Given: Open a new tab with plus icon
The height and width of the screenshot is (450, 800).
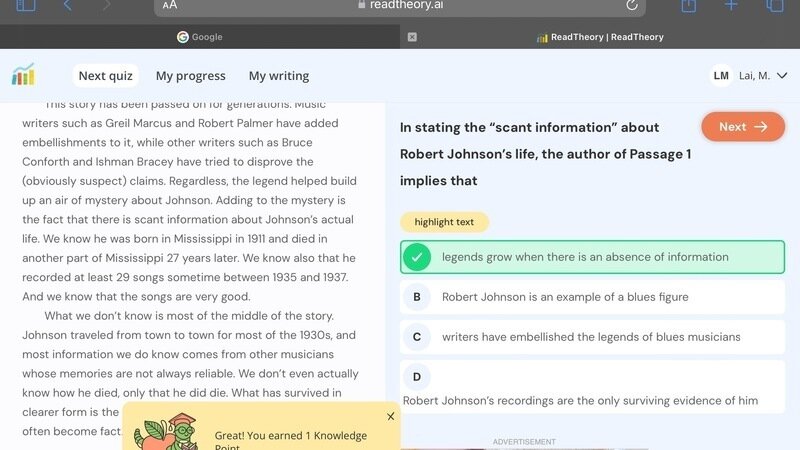Looking at the screenshot, I should click(731, 5).
